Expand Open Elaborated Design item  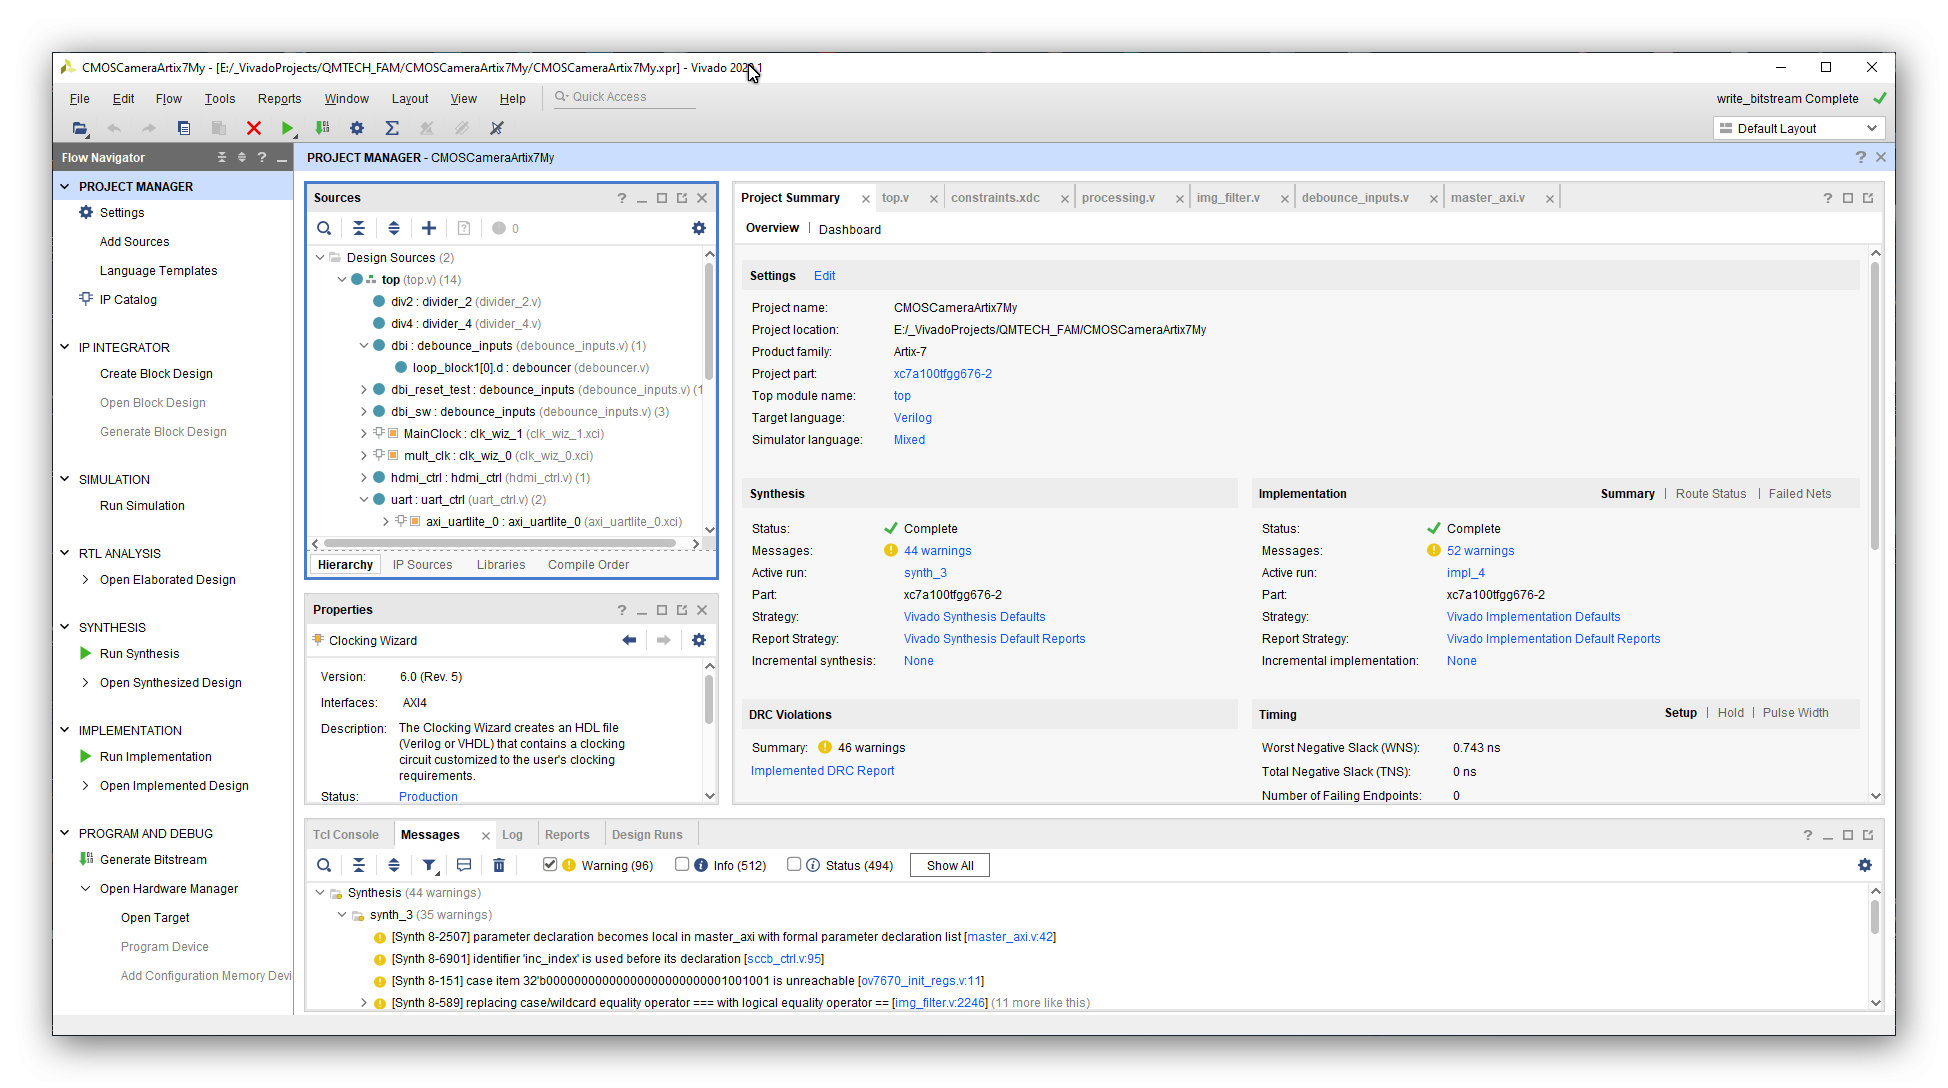85,579
